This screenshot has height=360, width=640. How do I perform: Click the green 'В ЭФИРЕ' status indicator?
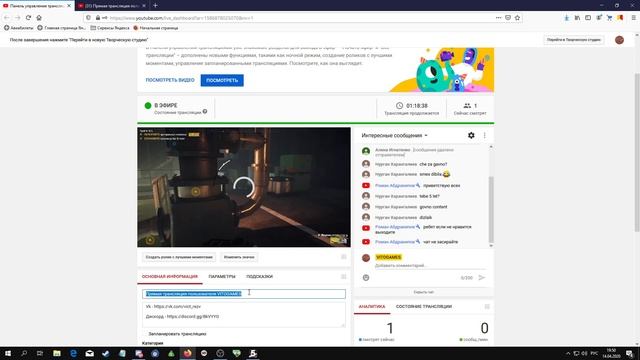tap(148, 105)
